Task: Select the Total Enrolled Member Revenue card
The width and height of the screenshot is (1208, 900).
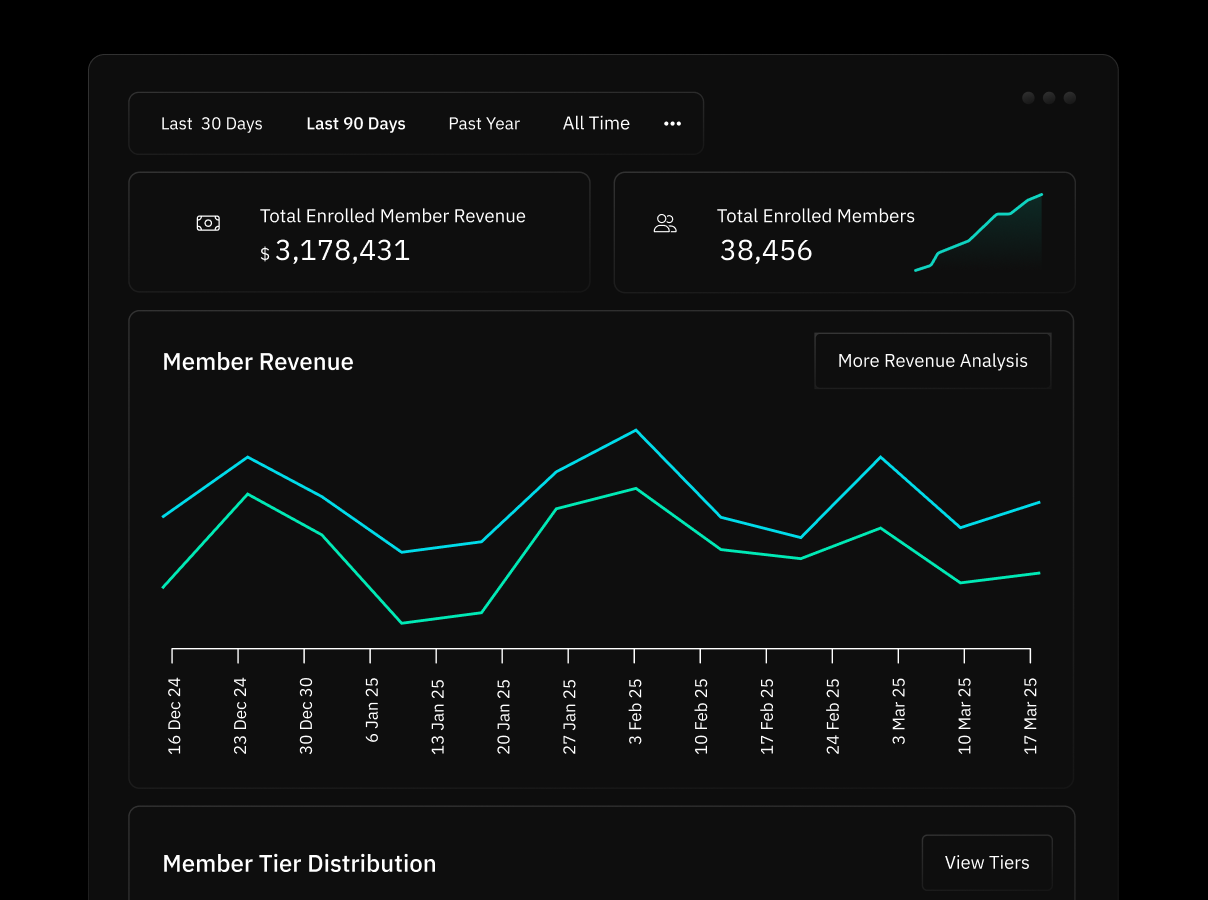Action: point(359,232)
